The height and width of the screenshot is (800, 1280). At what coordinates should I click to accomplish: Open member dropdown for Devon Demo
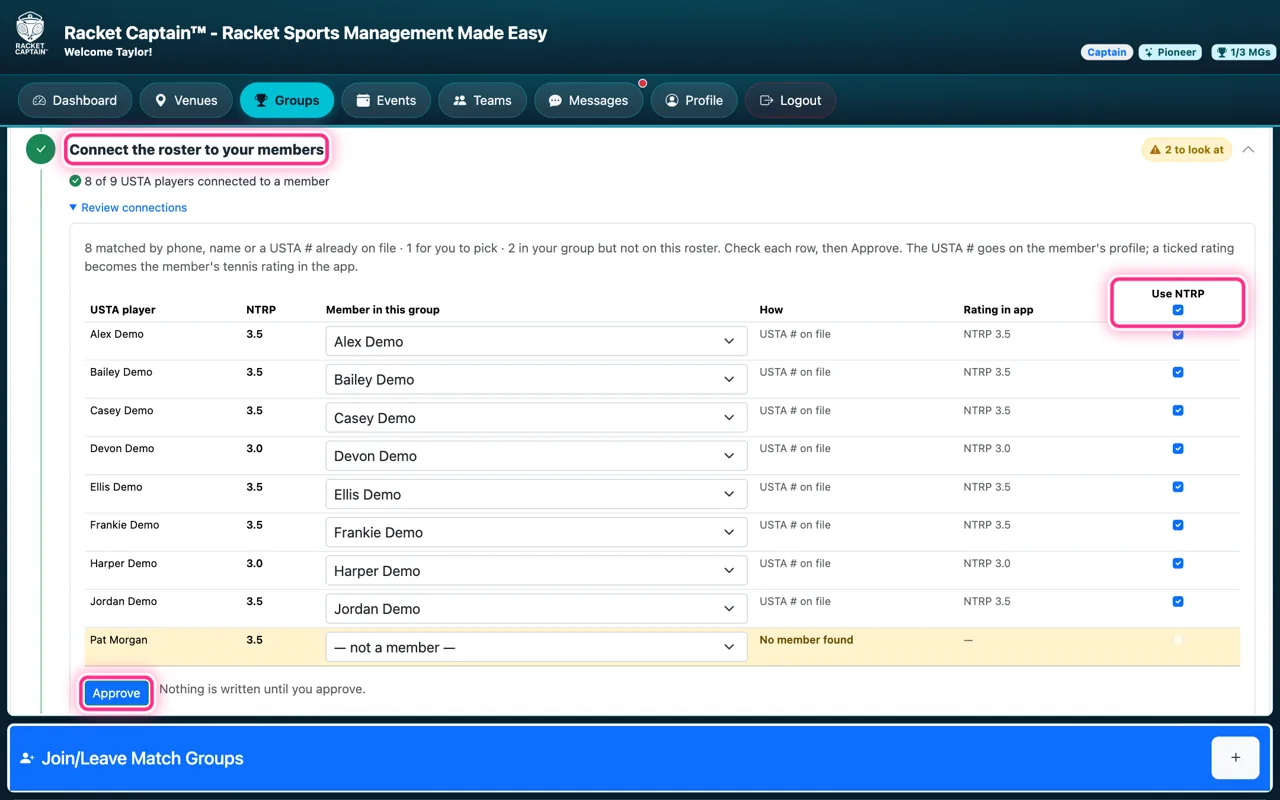[536, 456]
